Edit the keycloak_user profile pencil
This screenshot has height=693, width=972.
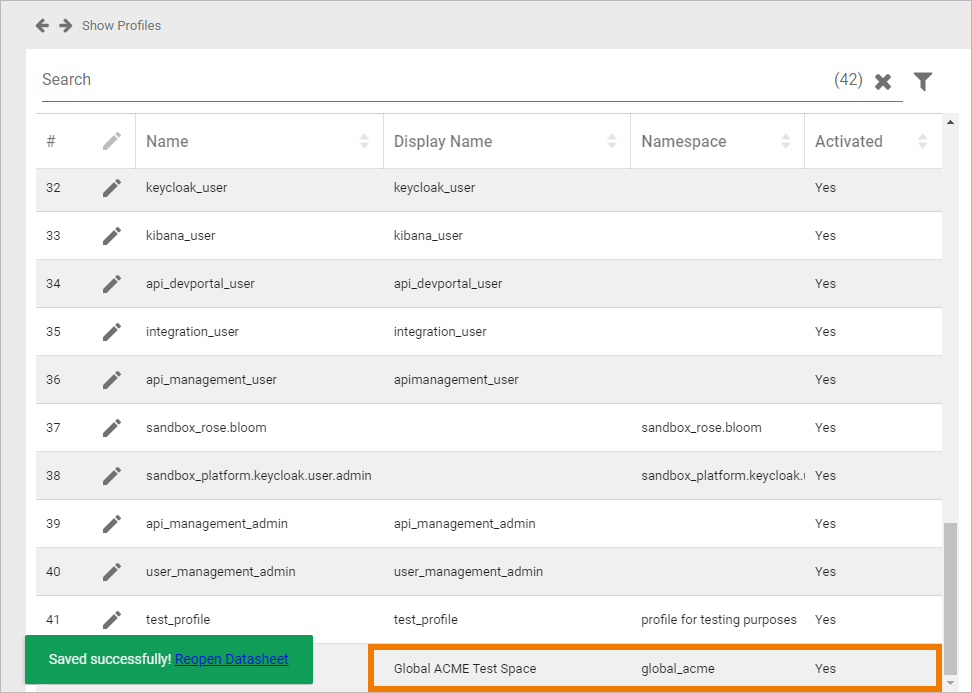[112, 188]
